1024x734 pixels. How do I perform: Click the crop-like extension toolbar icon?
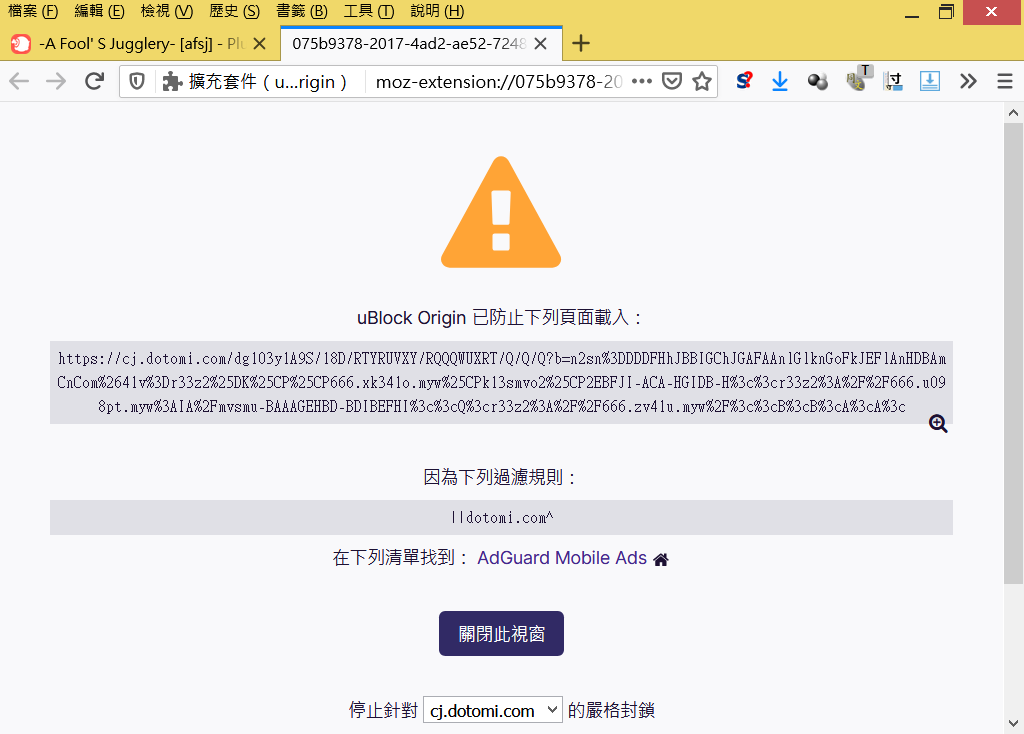[x=893, y=82]
